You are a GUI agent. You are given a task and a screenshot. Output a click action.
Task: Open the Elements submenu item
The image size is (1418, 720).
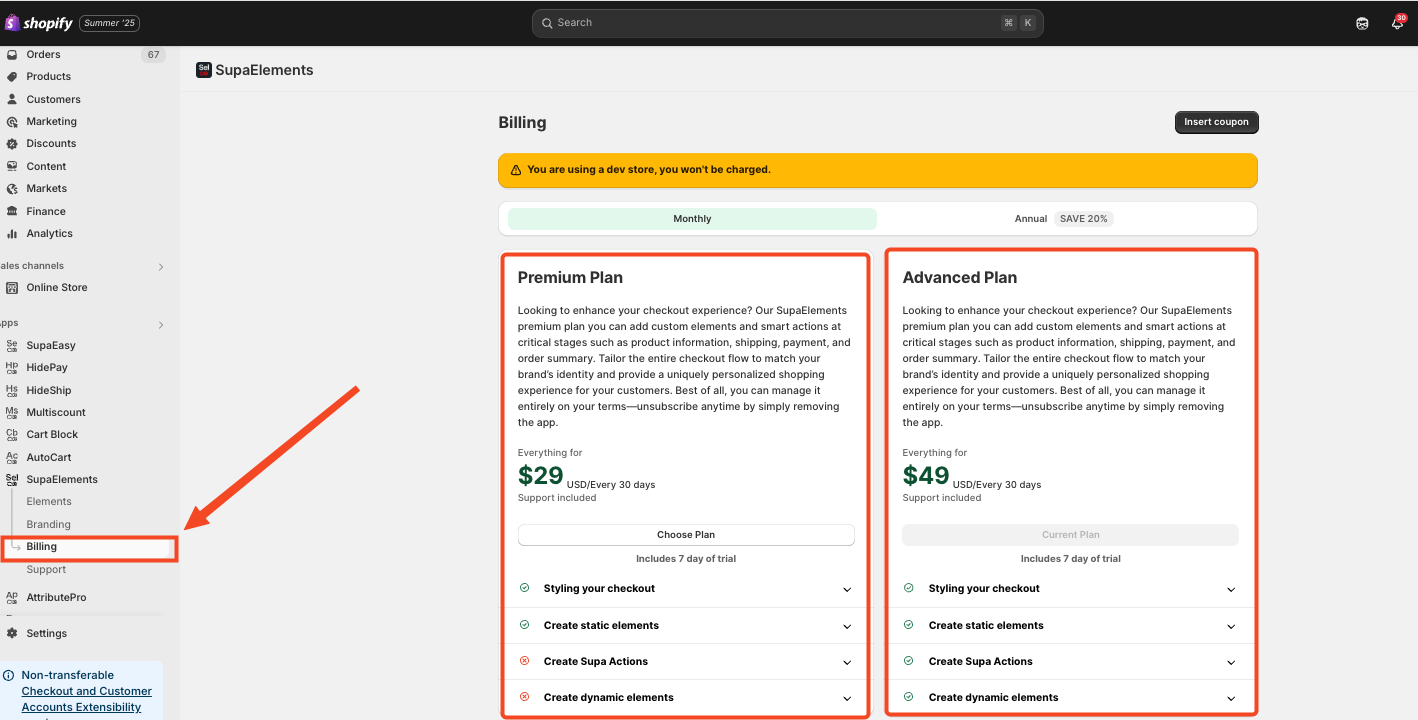coord(49,501)
